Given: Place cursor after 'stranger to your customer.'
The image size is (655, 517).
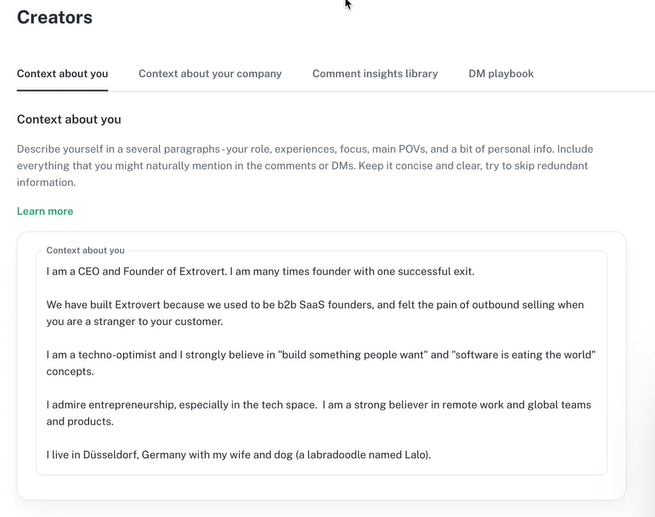Looking at the screenshot, I should pos(224,322).
